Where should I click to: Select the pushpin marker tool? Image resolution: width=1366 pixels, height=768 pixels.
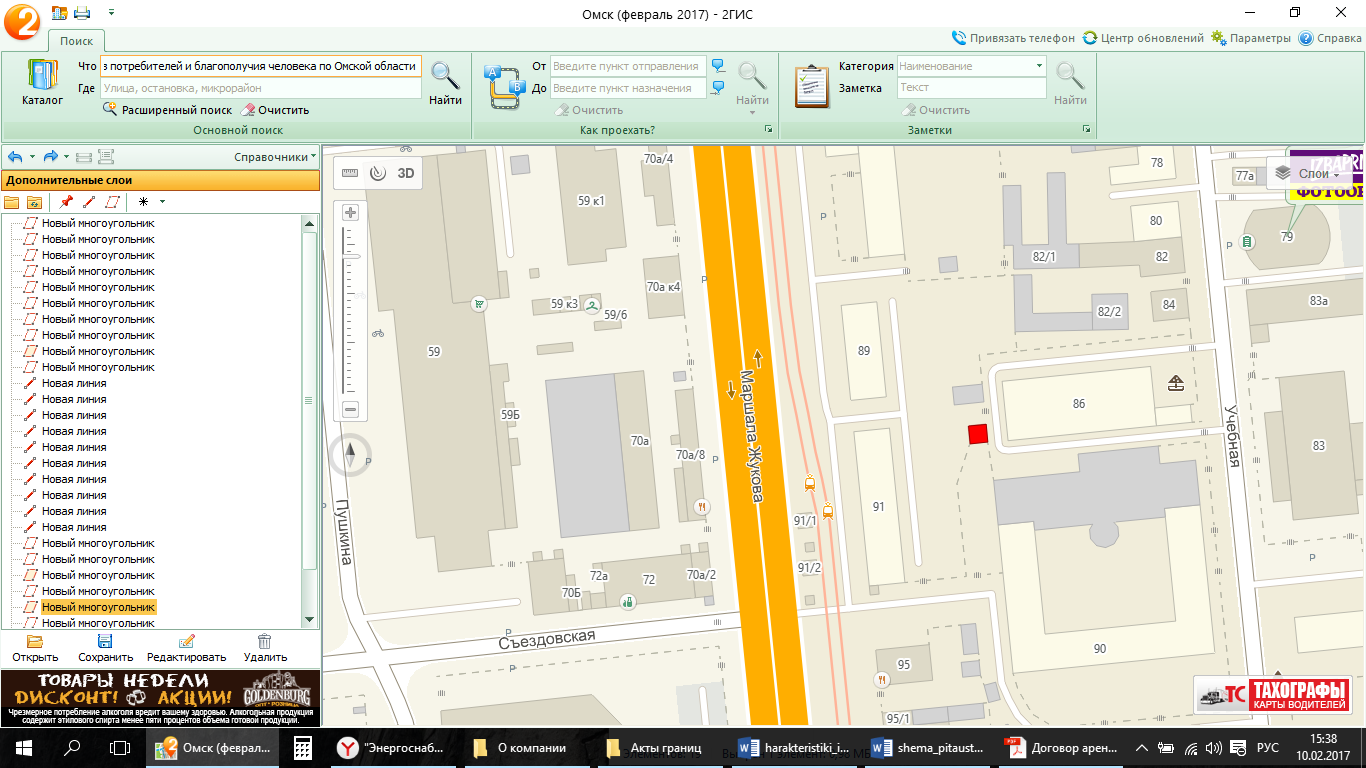click(x=66, y=202)
